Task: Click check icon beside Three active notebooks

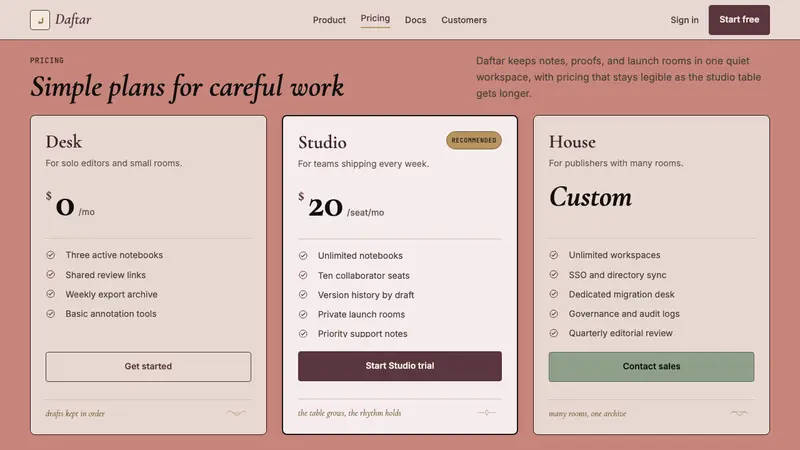Action: pyautogui.click(x=51, y=255)
